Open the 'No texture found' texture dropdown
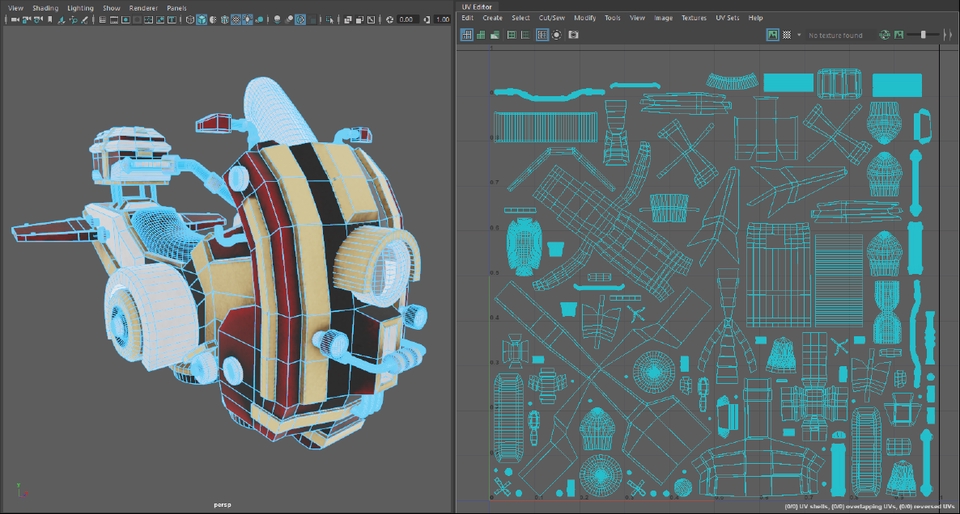Image resolution: width=960 pixels, height=514 pixels. (x=835, y=35)
